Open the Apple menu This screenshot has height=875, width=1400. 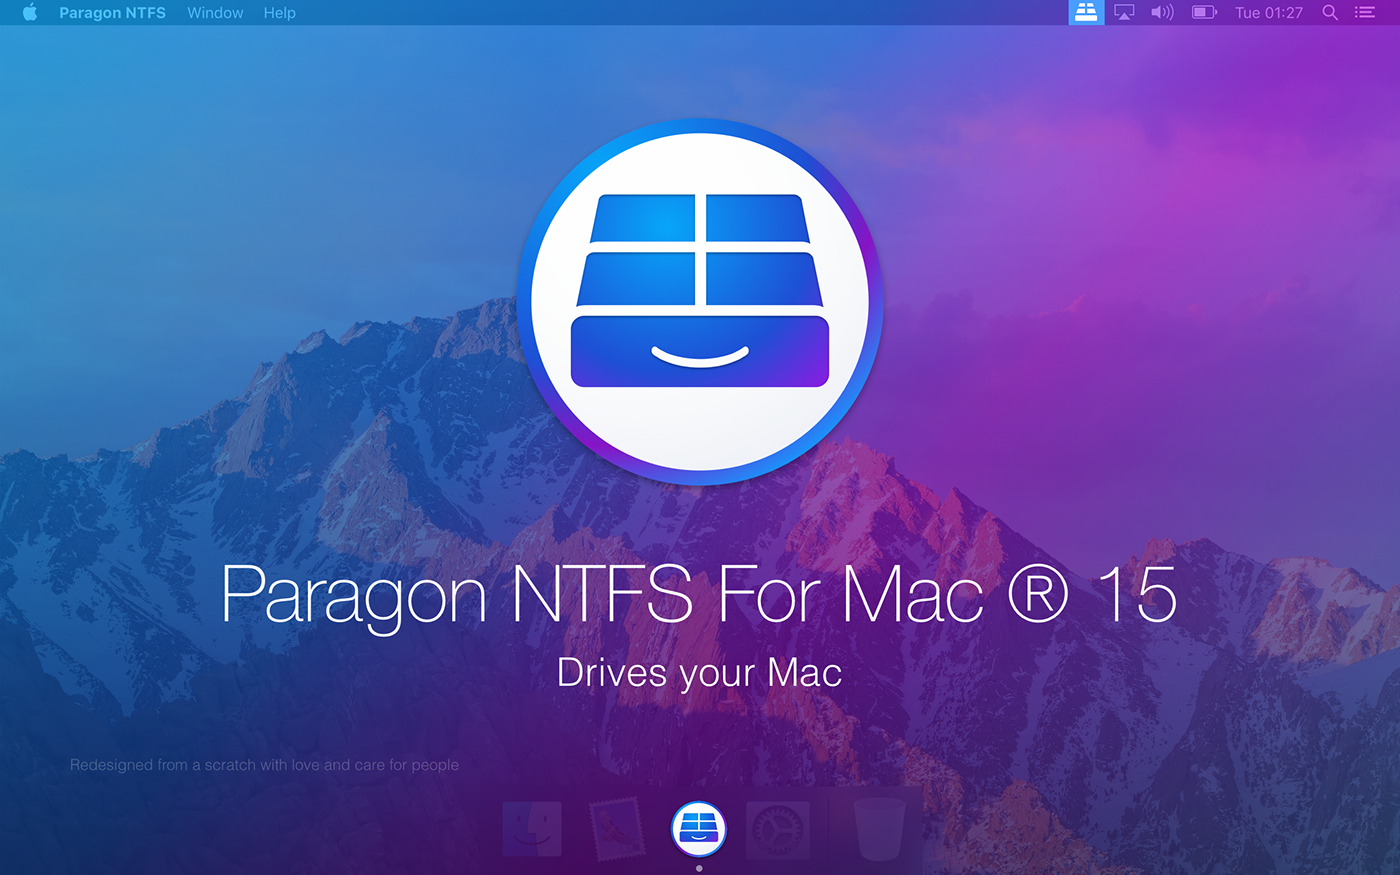tap(30, 13)
